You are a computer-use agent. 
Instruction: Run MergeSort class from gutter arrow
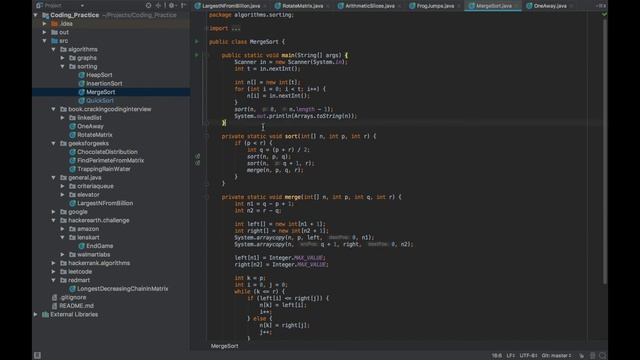pyautogui.click(x=197, y=41)
